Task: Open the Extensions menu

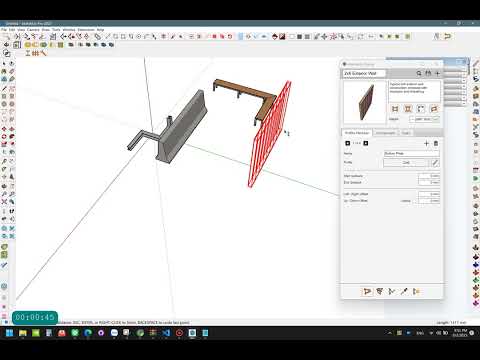Action: [x=86, y=30]
